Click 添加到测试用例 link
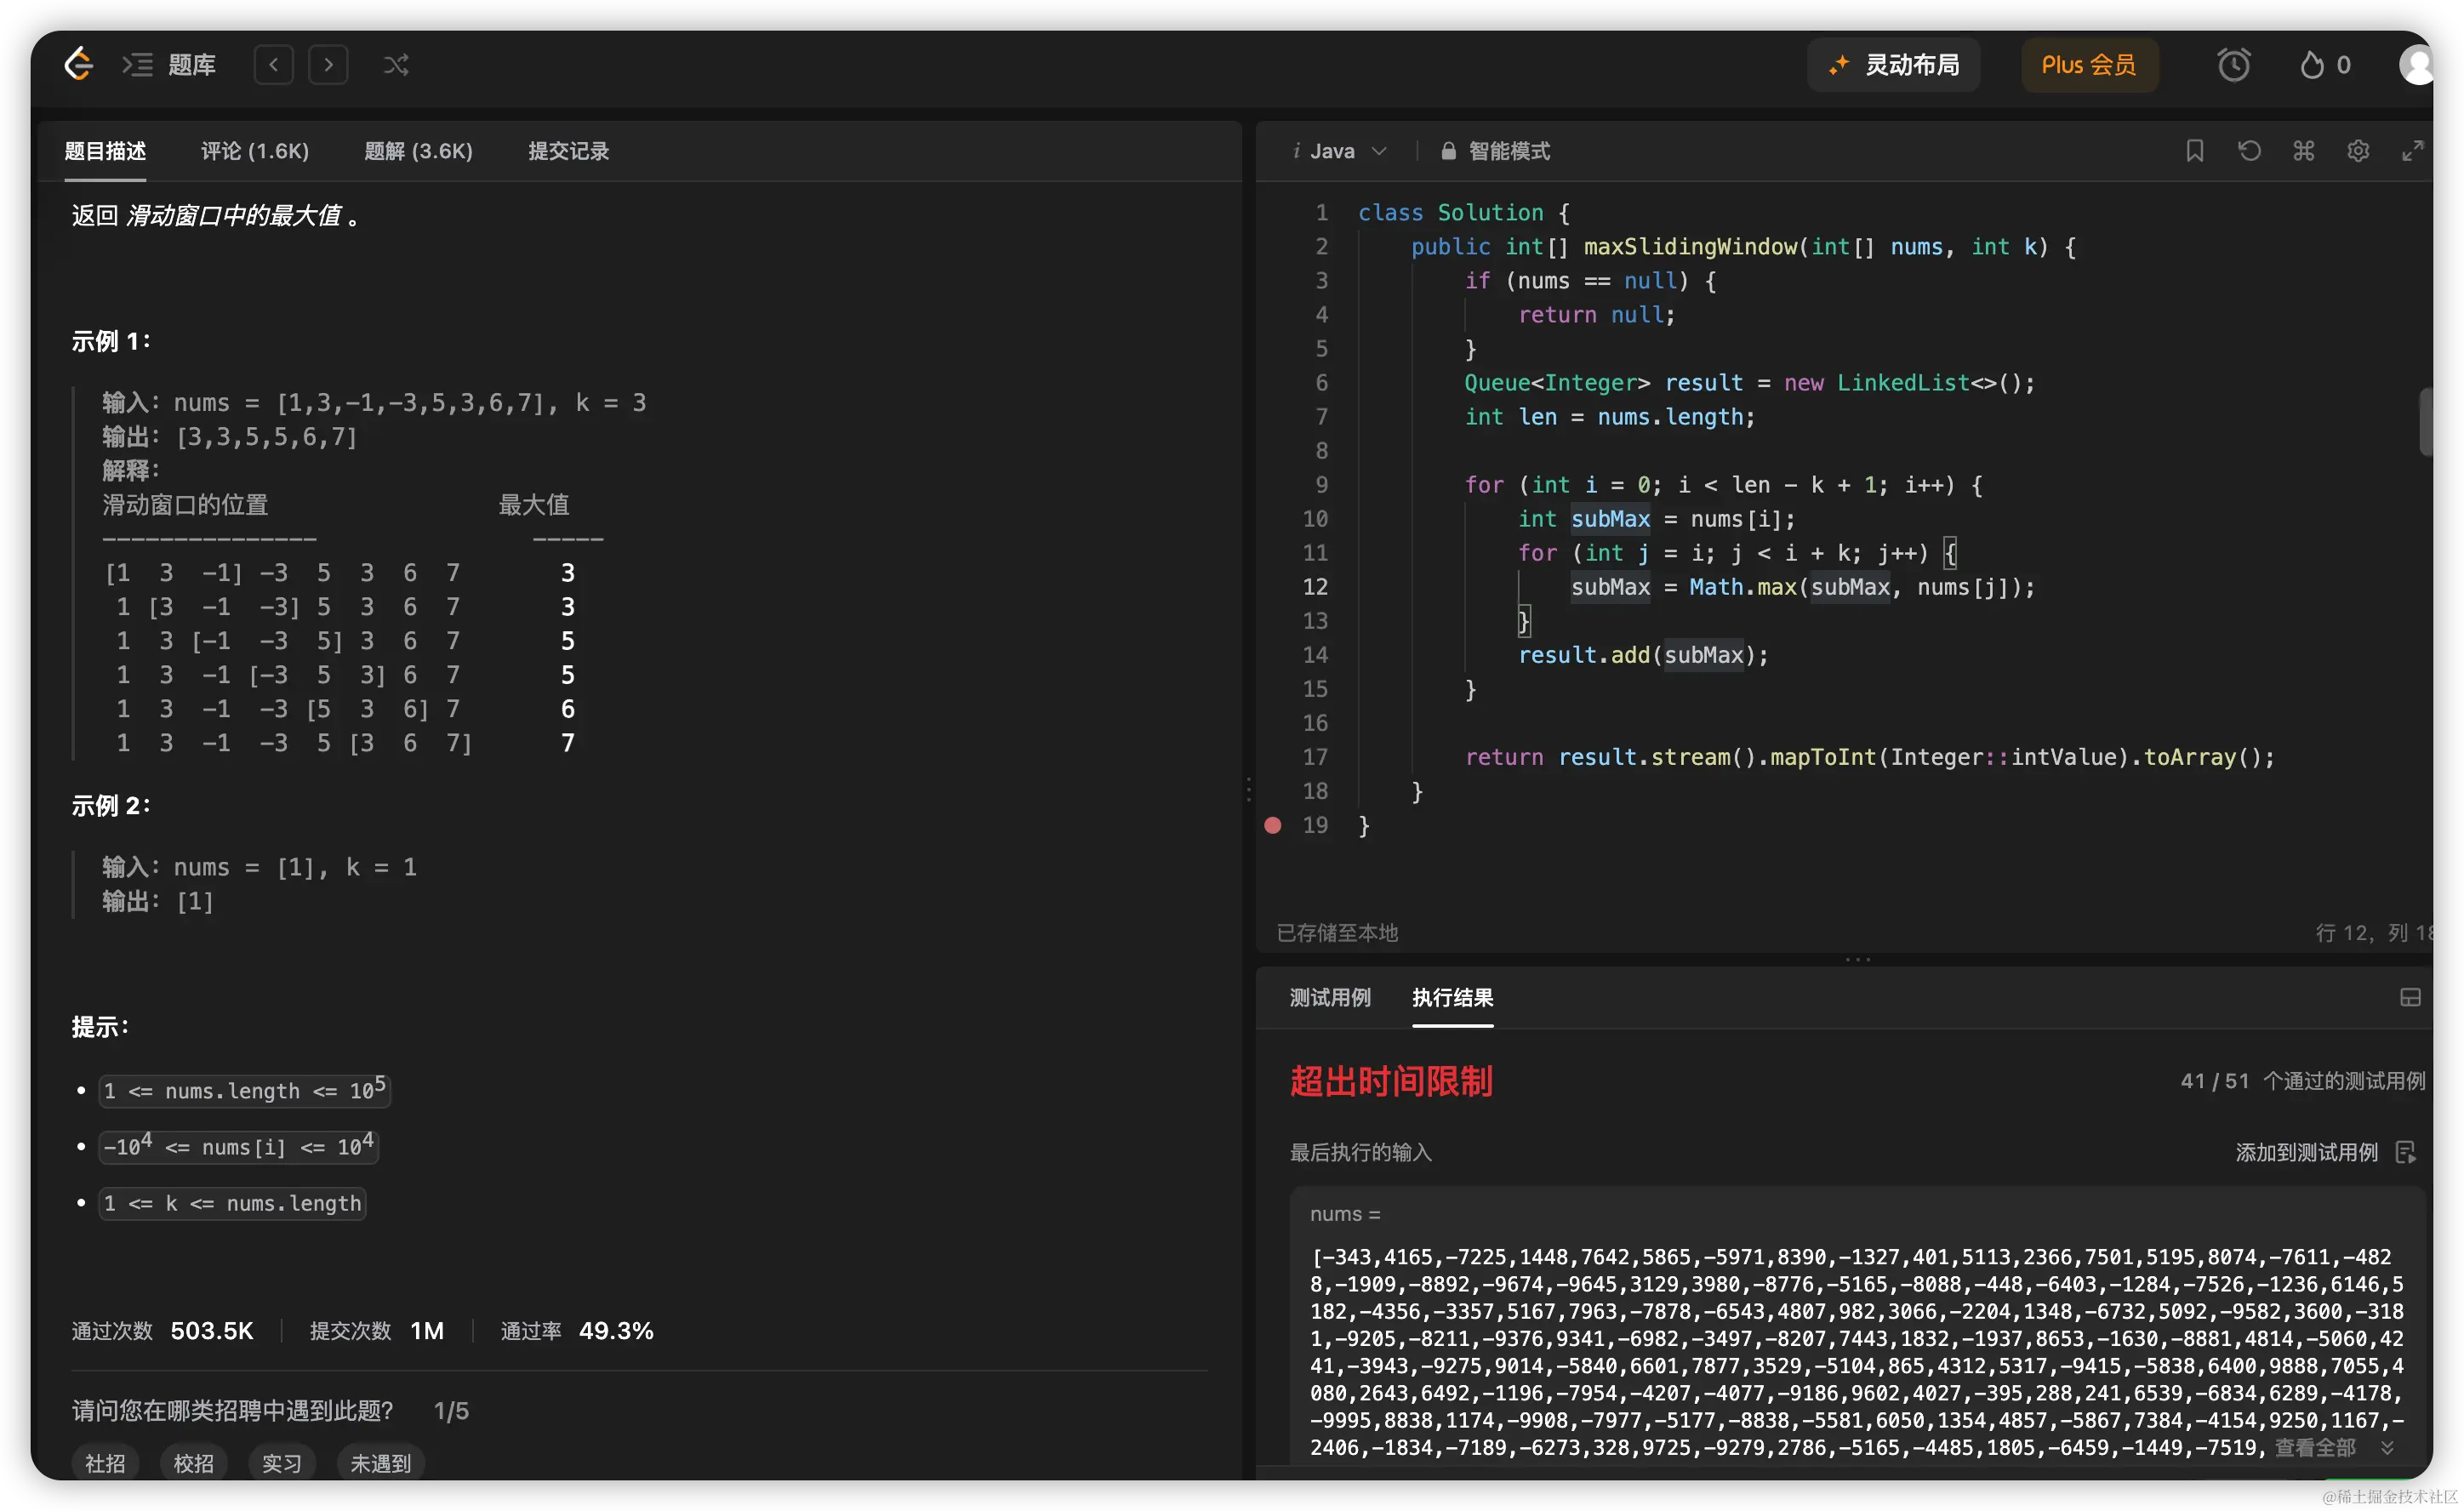The image size is (2464, 1511). [x=2306, y=1152]
